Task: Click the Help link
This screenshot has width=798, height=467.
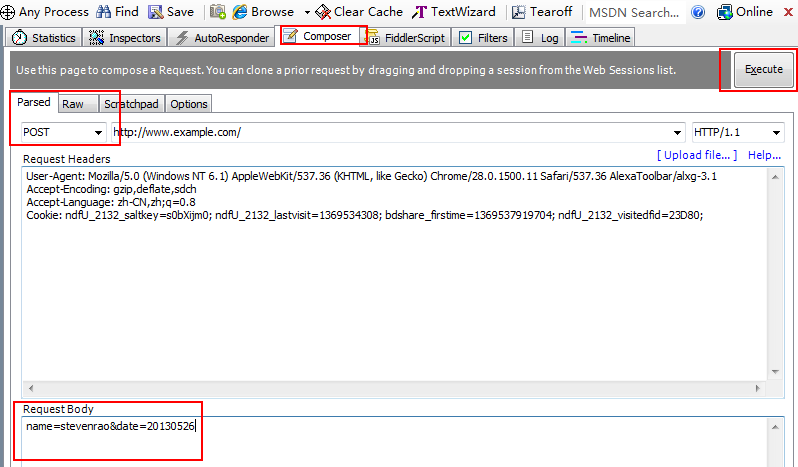Action: [764, 155]
